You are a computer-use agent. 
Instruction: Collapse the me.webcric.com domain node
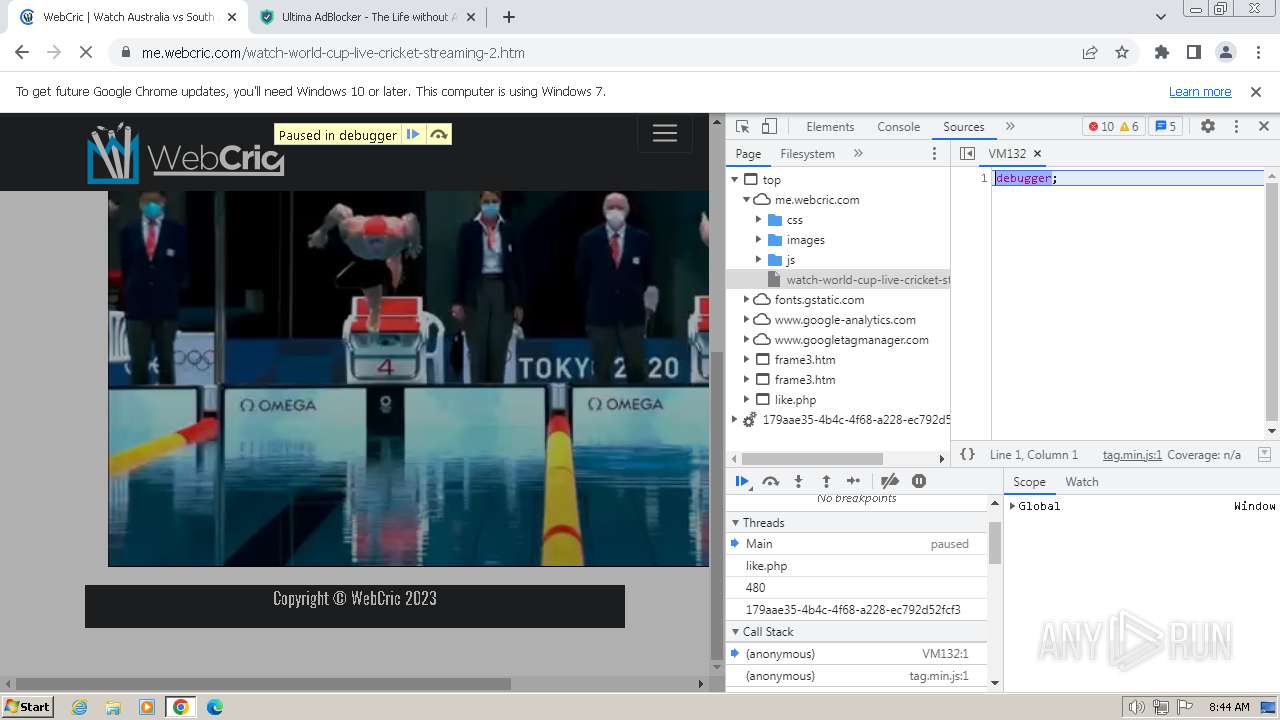pyautogui.click(x=747, y=200)
